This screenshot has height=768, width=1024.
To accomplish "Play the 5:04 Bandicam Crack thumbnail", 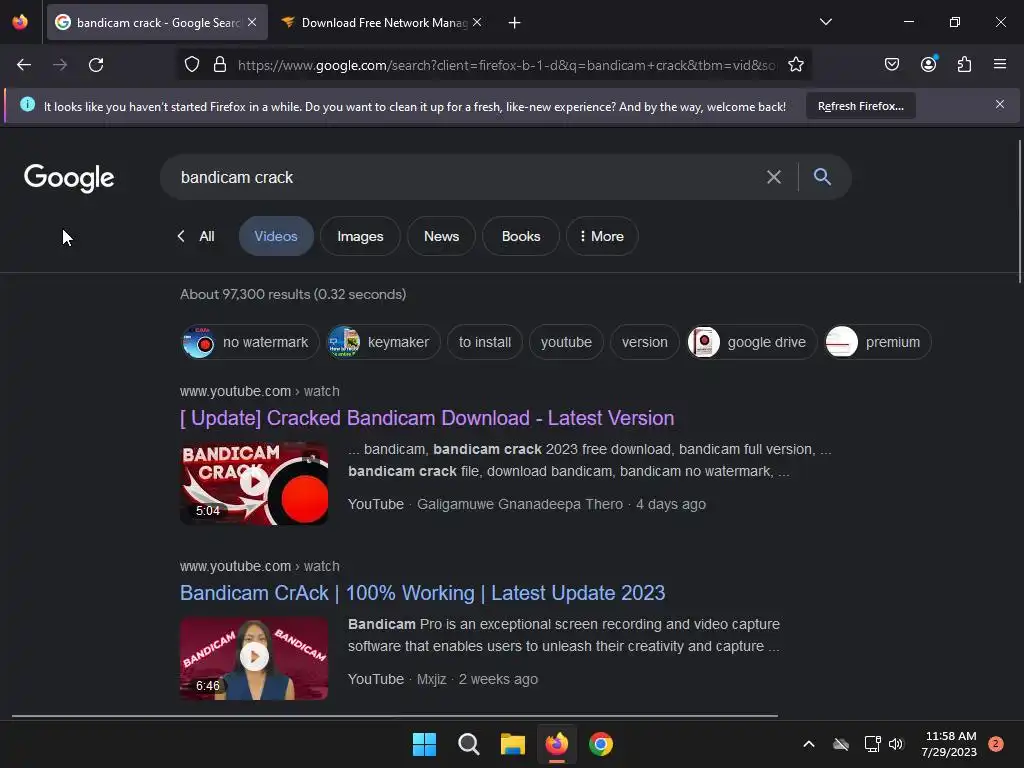I will point(254,483).
